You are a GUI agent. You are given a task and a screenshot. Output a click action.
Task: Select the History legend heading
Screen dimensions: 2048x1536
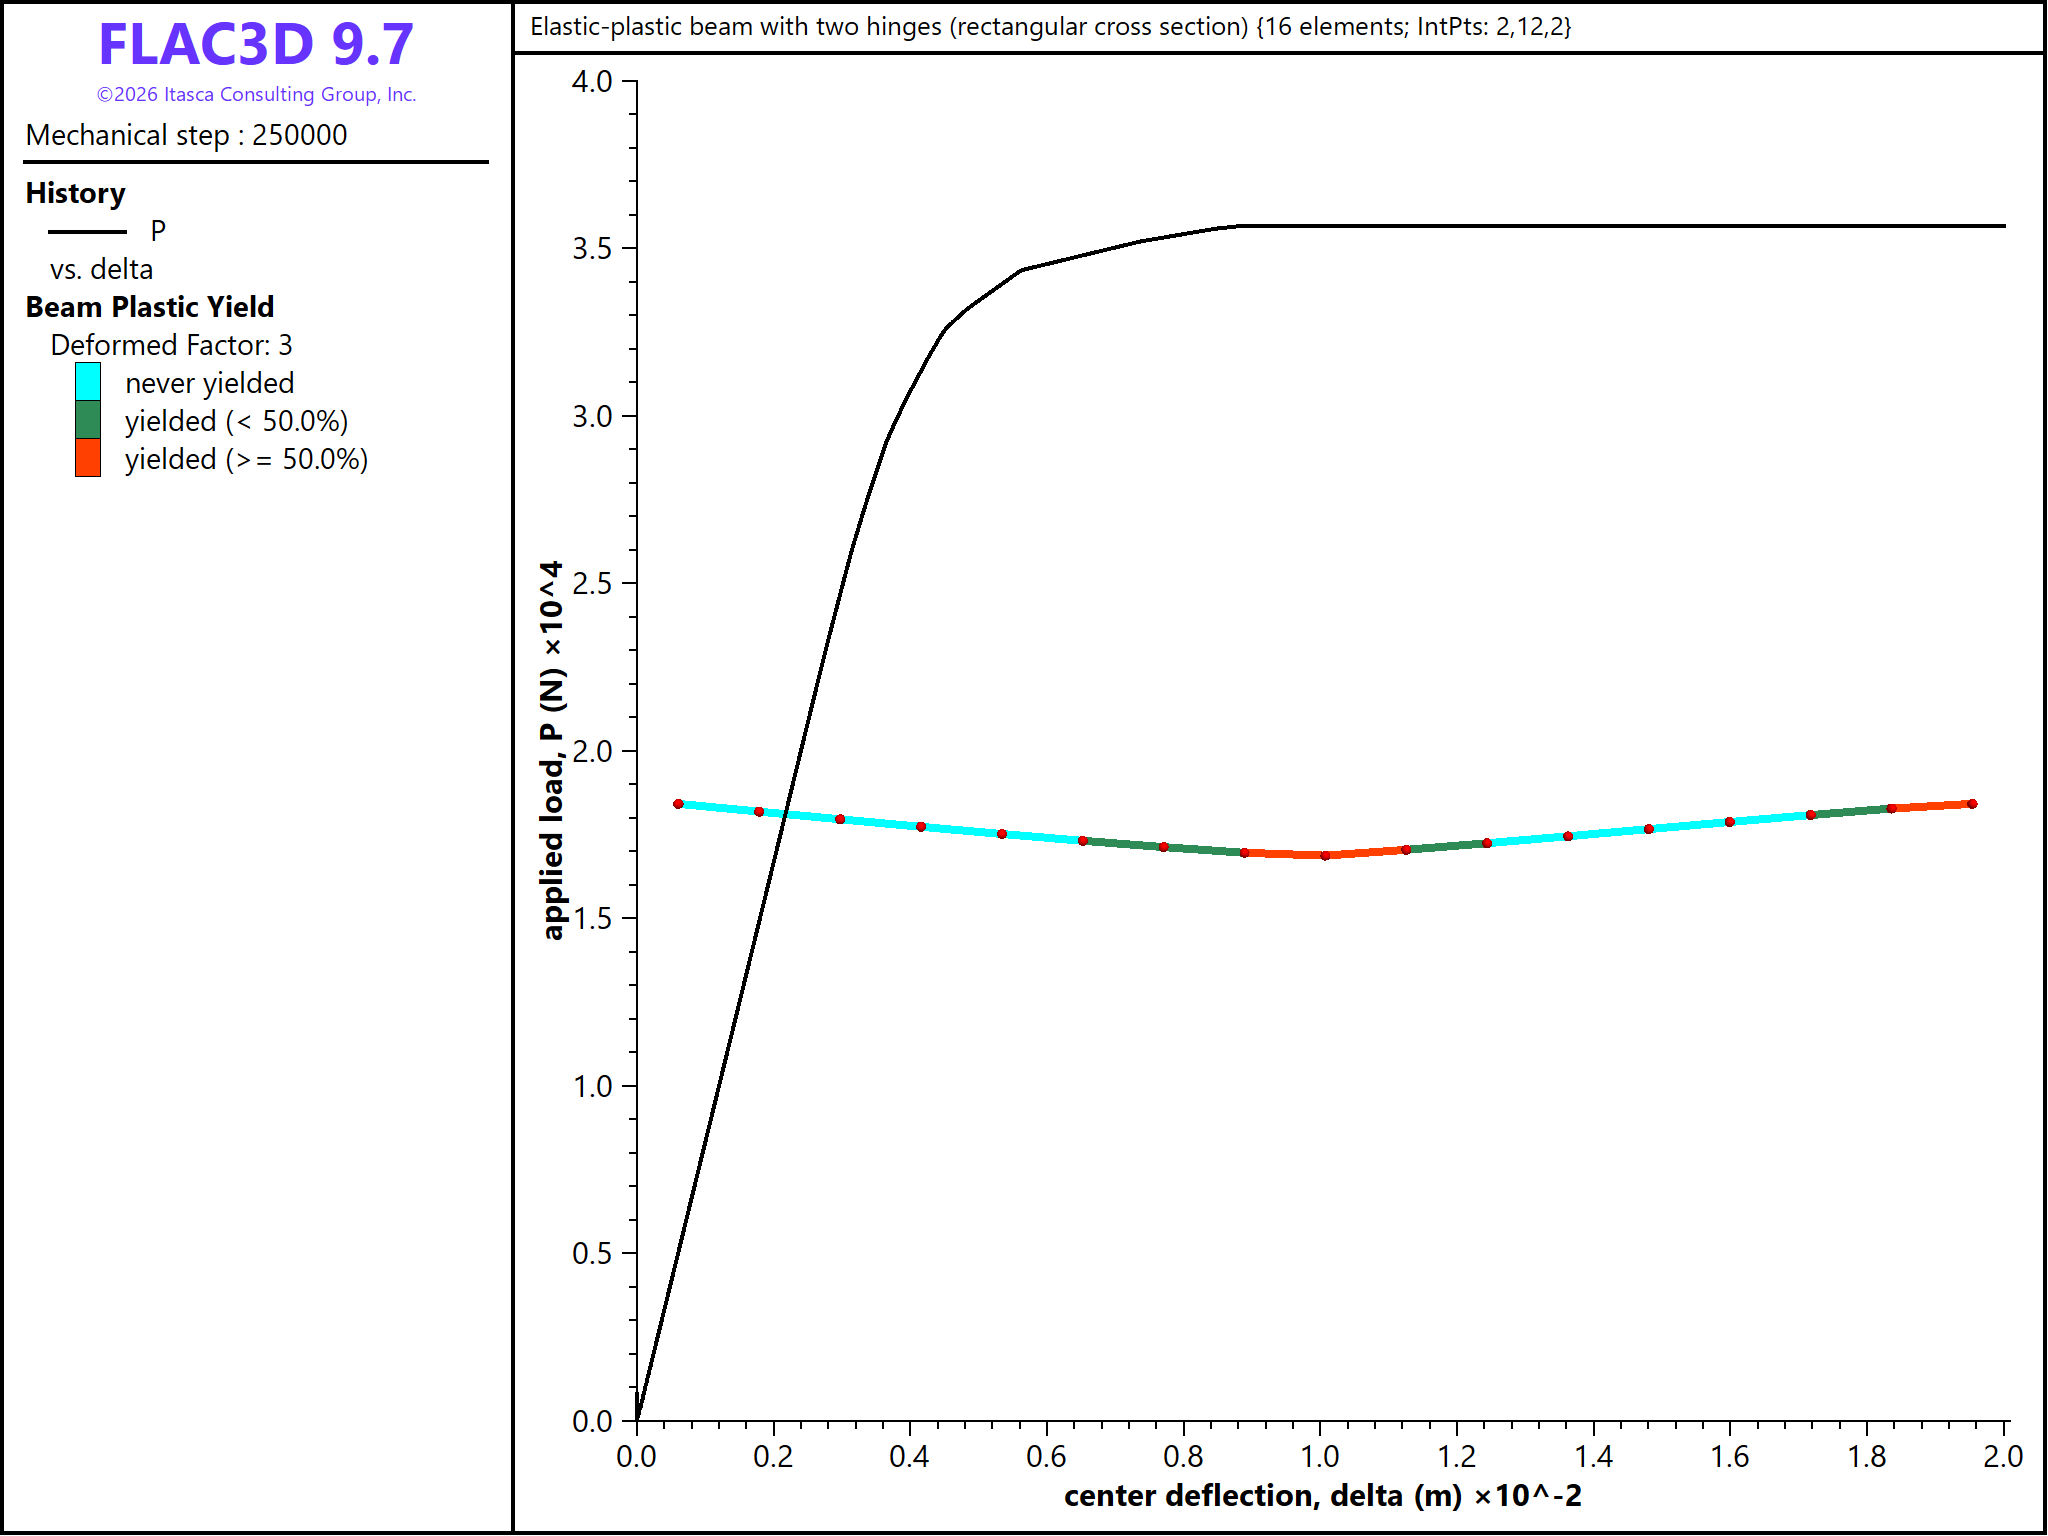76,193
